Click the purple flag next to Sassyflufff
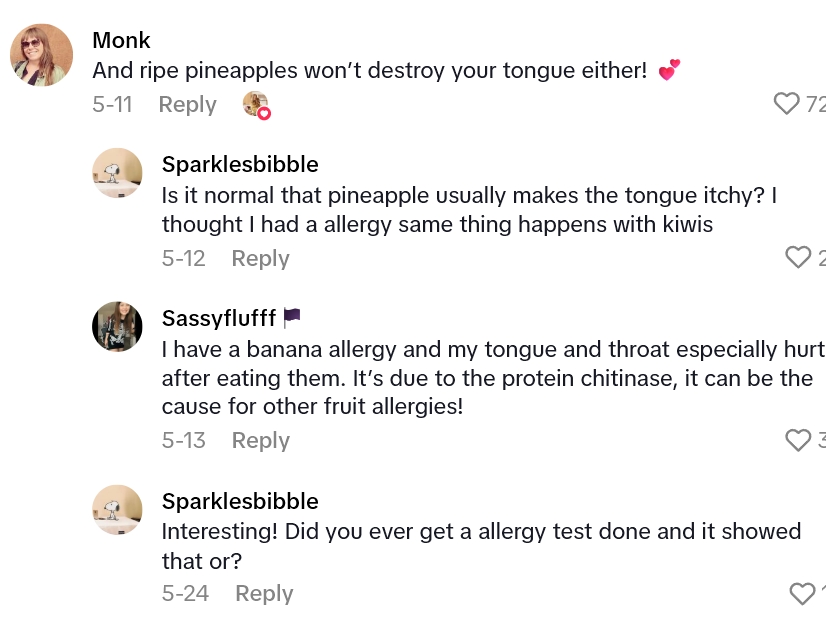 click(292, 318)
